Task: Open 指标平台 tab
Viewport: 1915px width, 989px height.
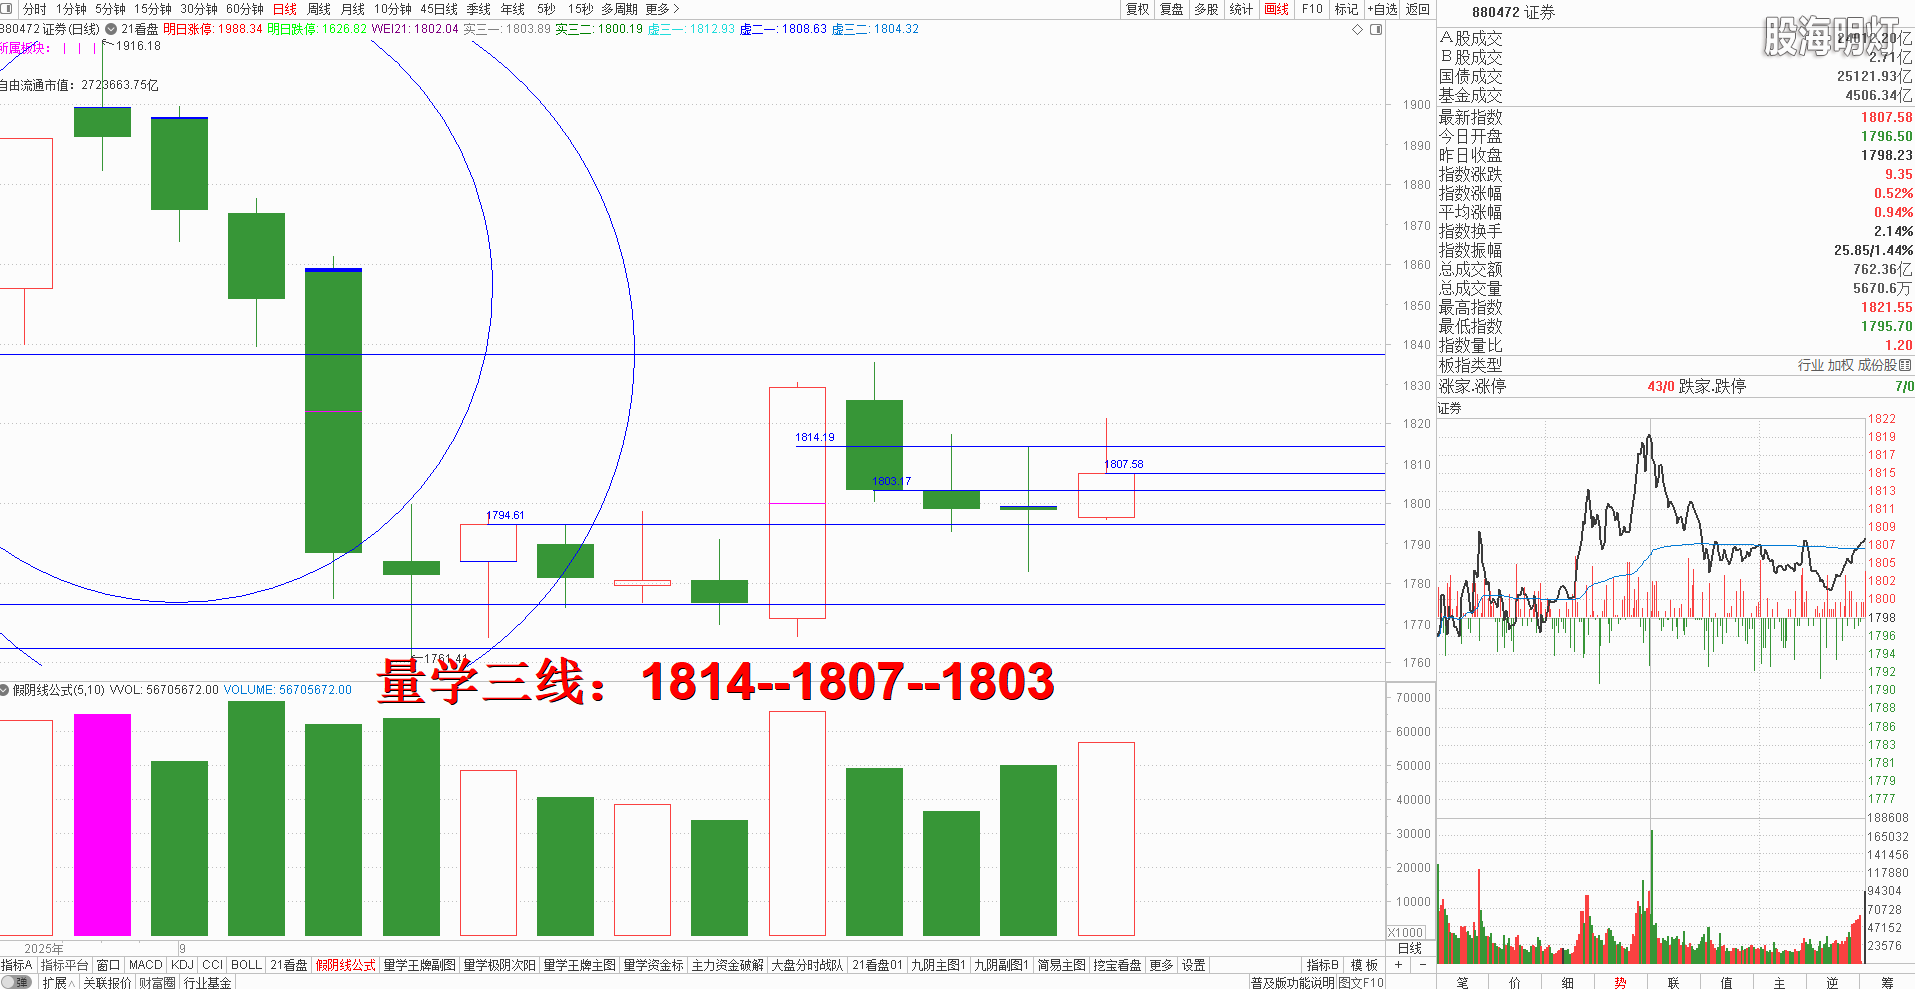Action: click(65, 965)
